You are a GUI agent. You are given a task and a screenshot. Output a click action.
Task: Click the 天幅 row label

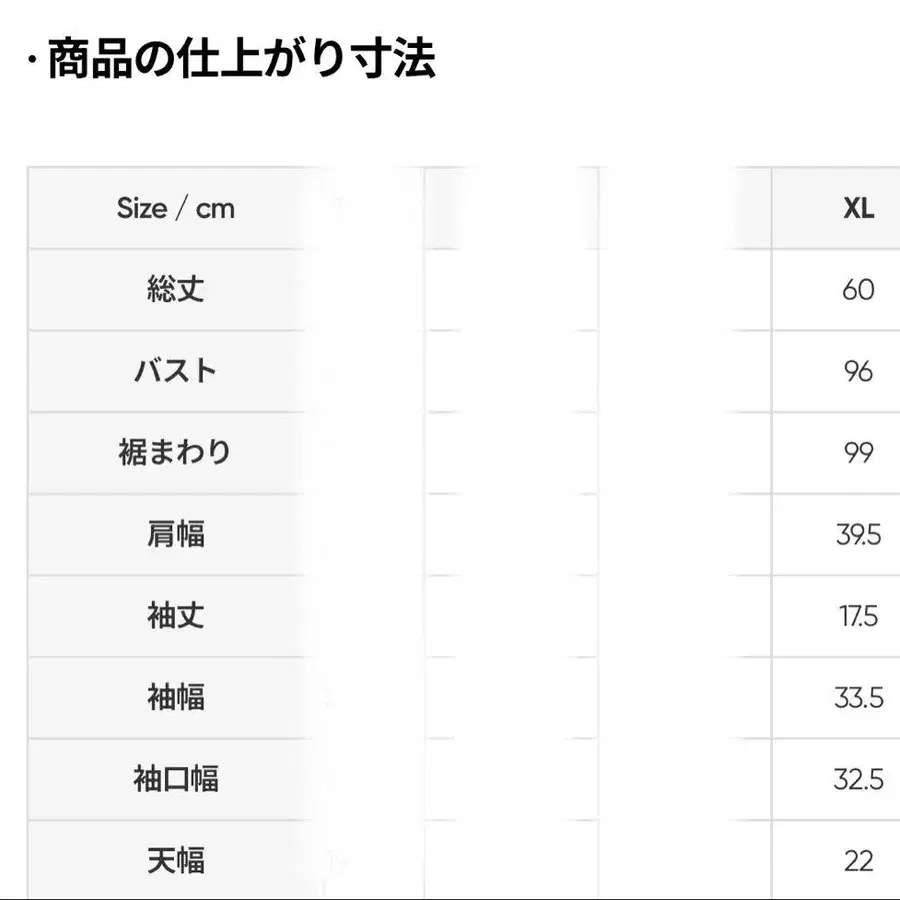click(x=176, y=860)
